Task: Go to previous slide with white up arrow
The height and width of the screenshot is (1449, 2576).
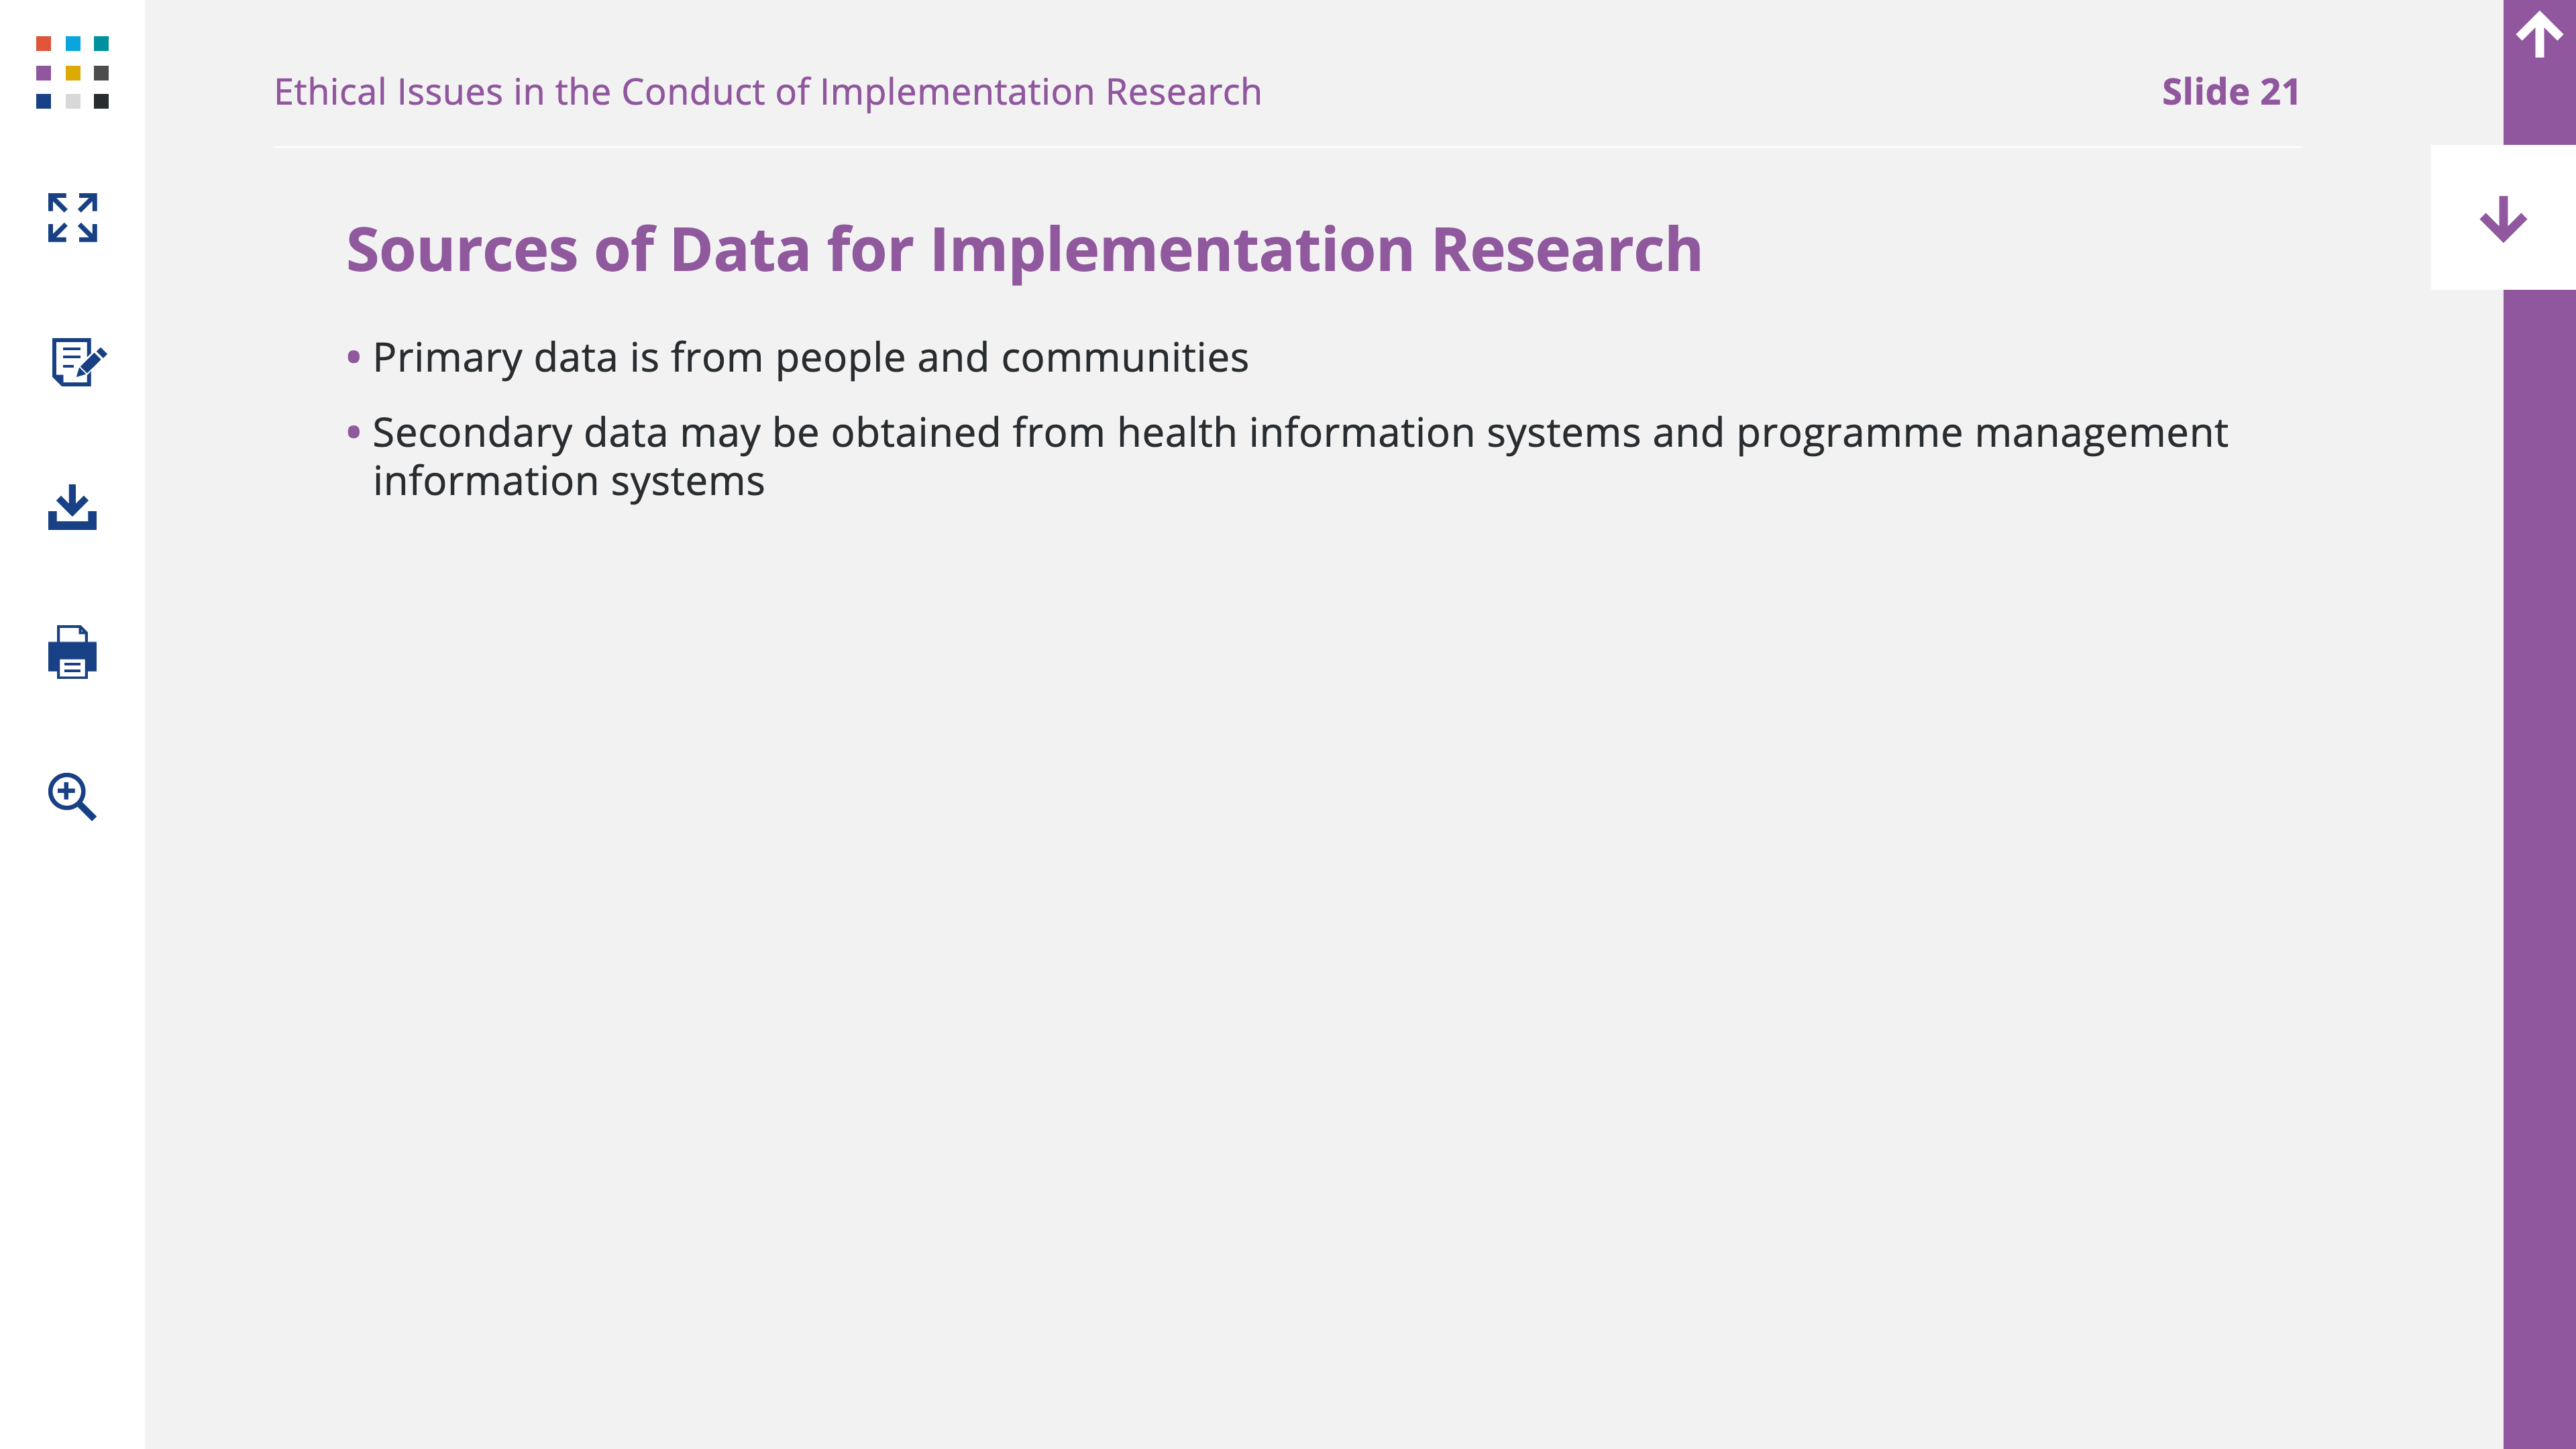Action: tap(2539, 35)
